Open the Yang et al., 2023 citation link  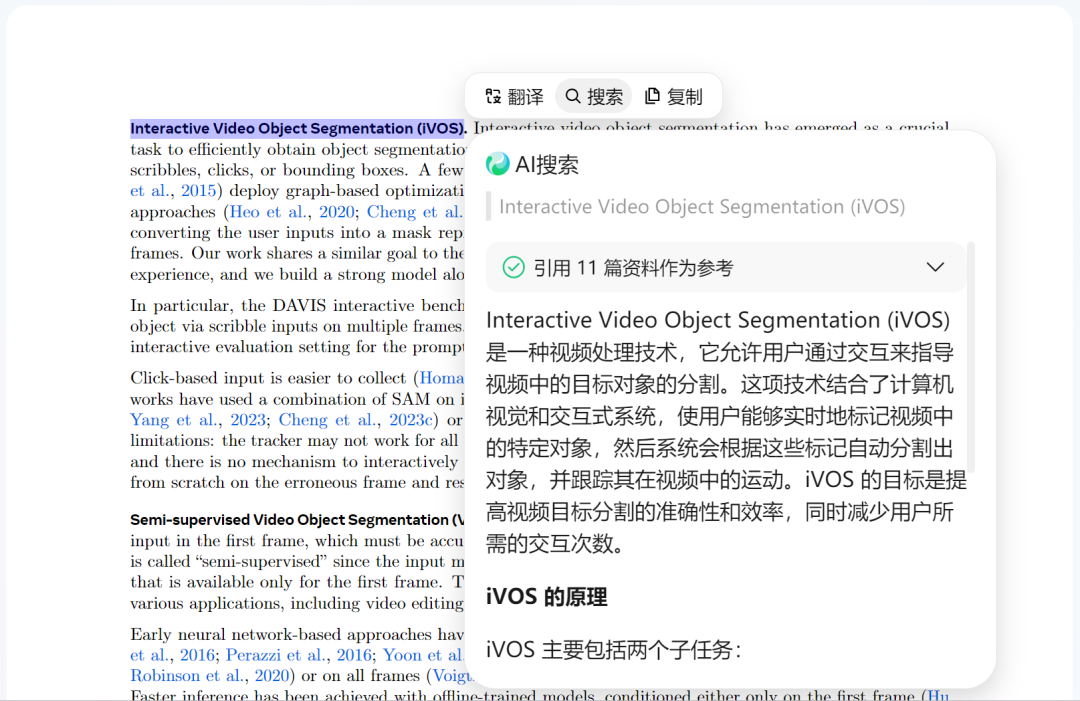(x=197, y=420)
